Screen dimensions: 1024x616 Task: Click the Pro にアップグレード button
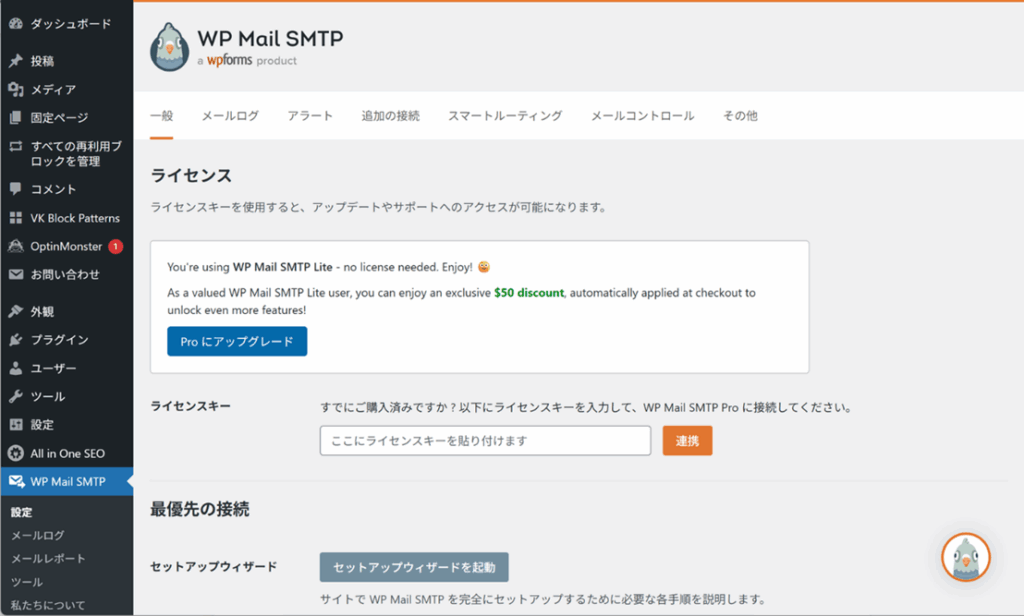pos(237,341)
